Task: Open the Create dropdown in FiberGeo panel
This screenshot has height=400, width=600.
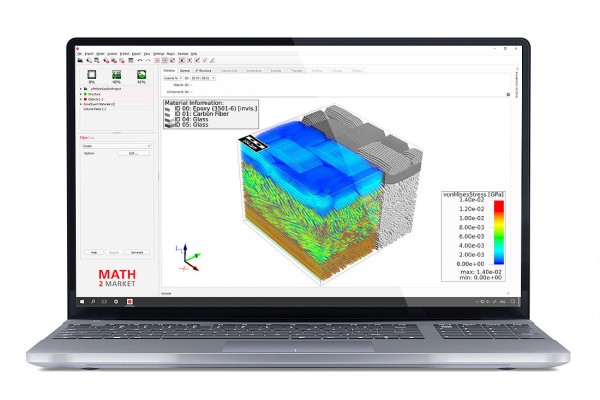Action: pyautogui.click(x=114, y=145)
